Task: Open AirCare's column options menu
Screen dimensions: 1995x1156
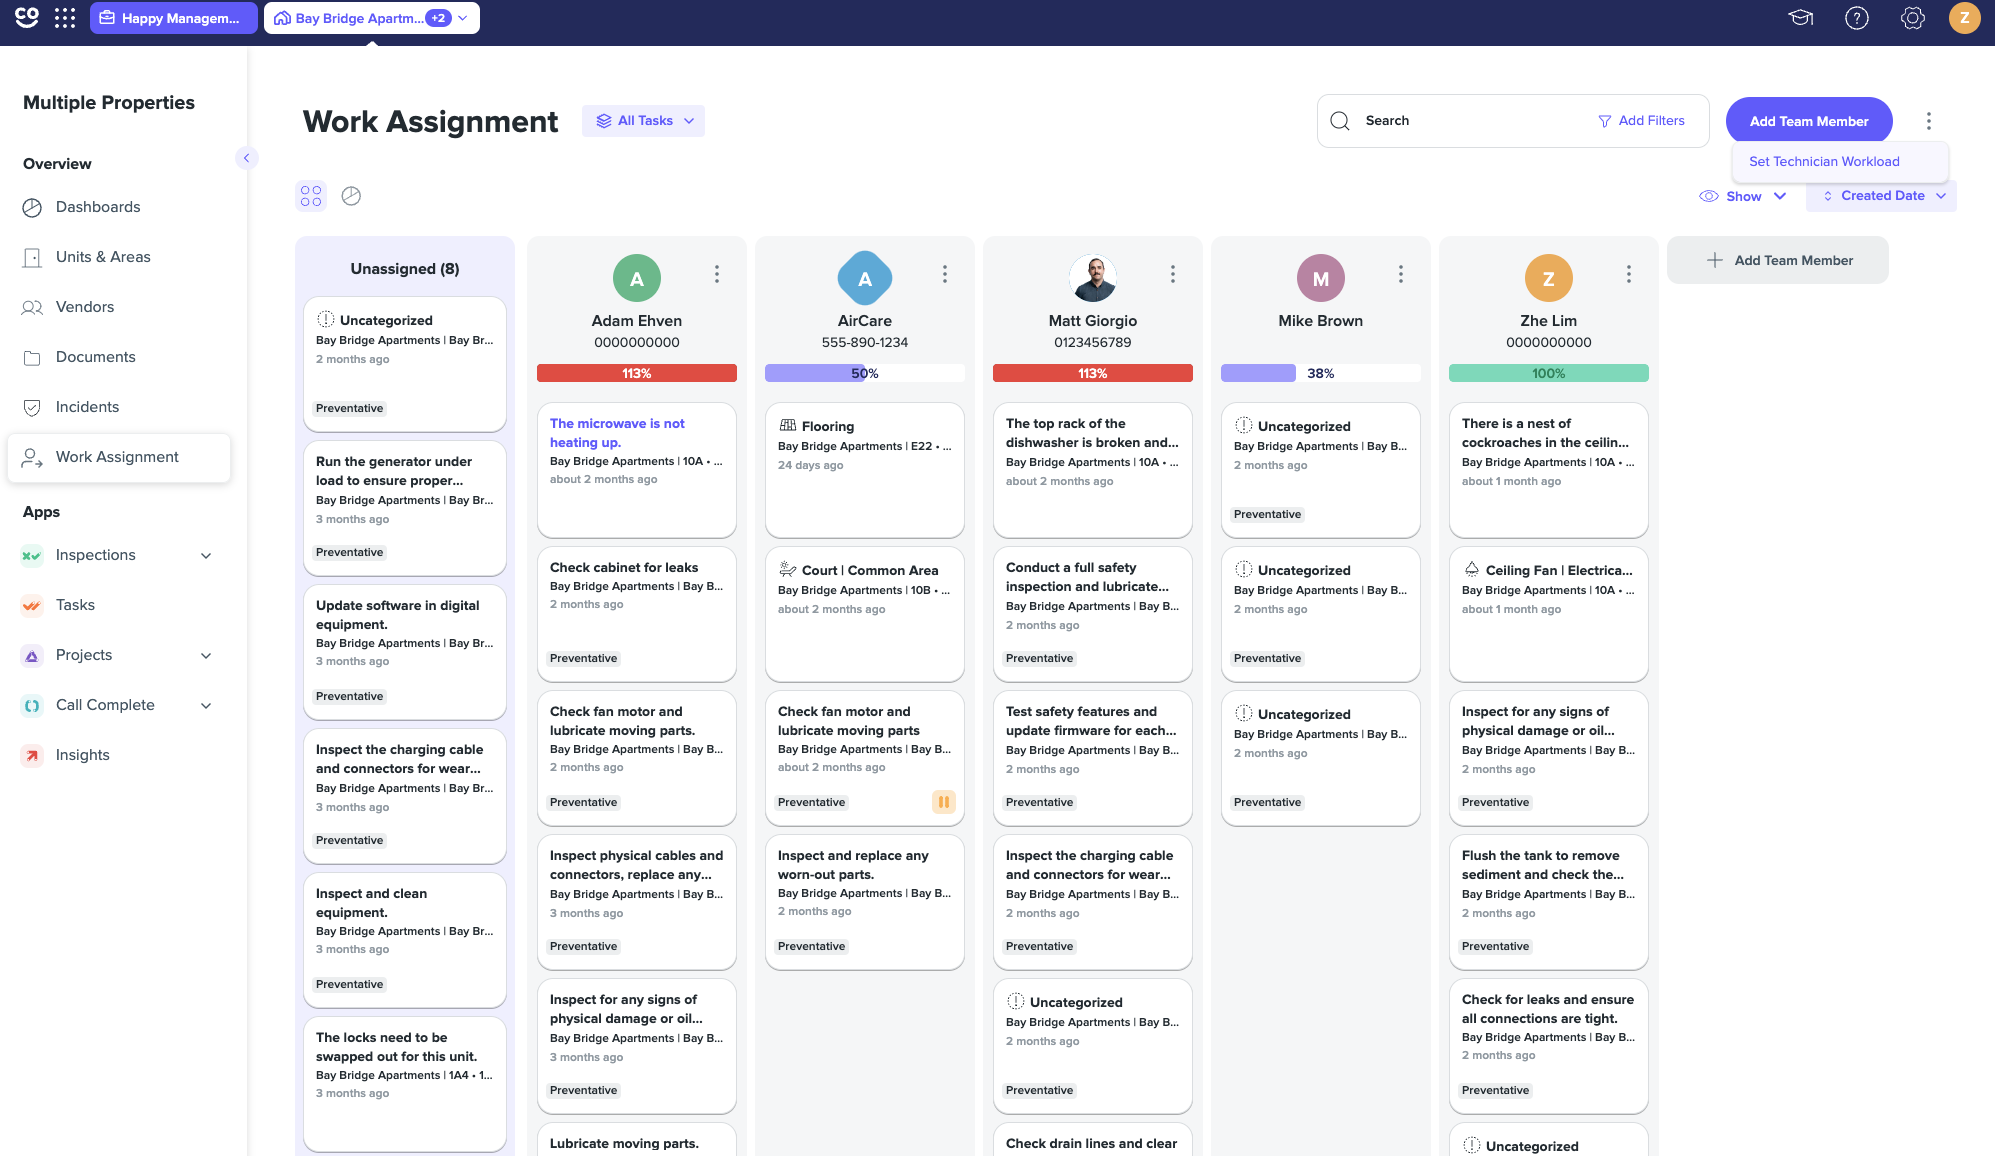Action: pyautogui.click(x=945, y=274)
